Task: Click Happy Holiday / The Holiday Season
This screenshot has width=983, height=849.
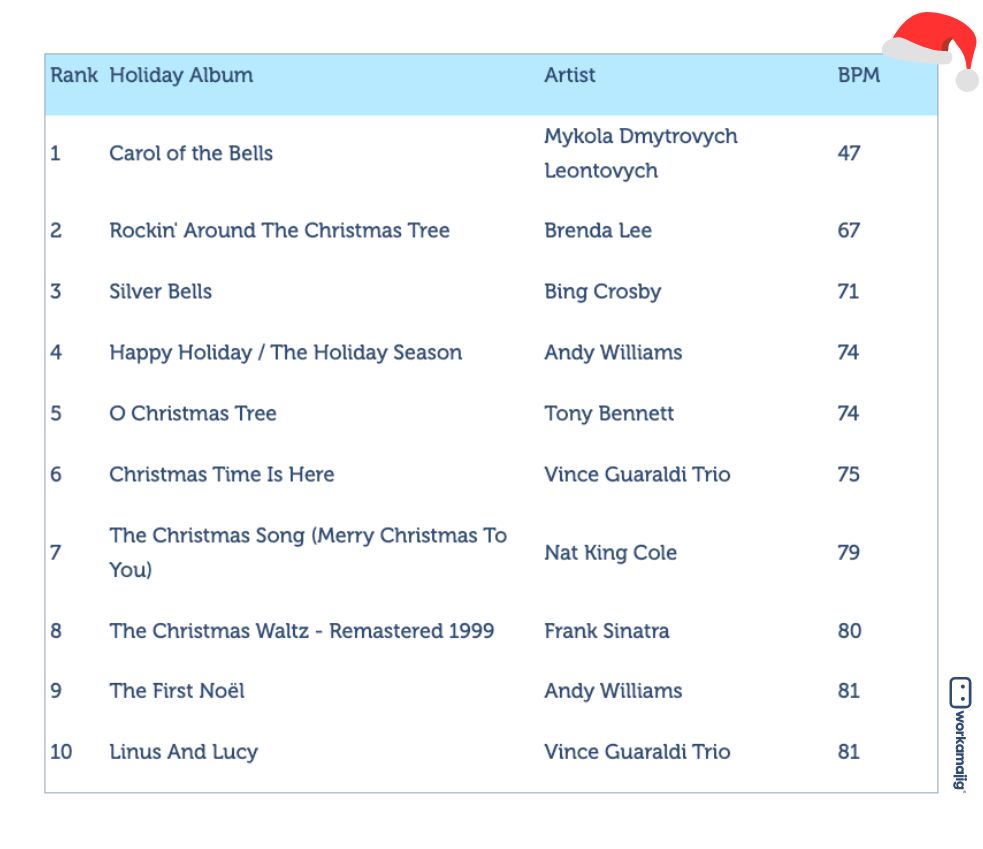Action: click(x=286, y=352)
